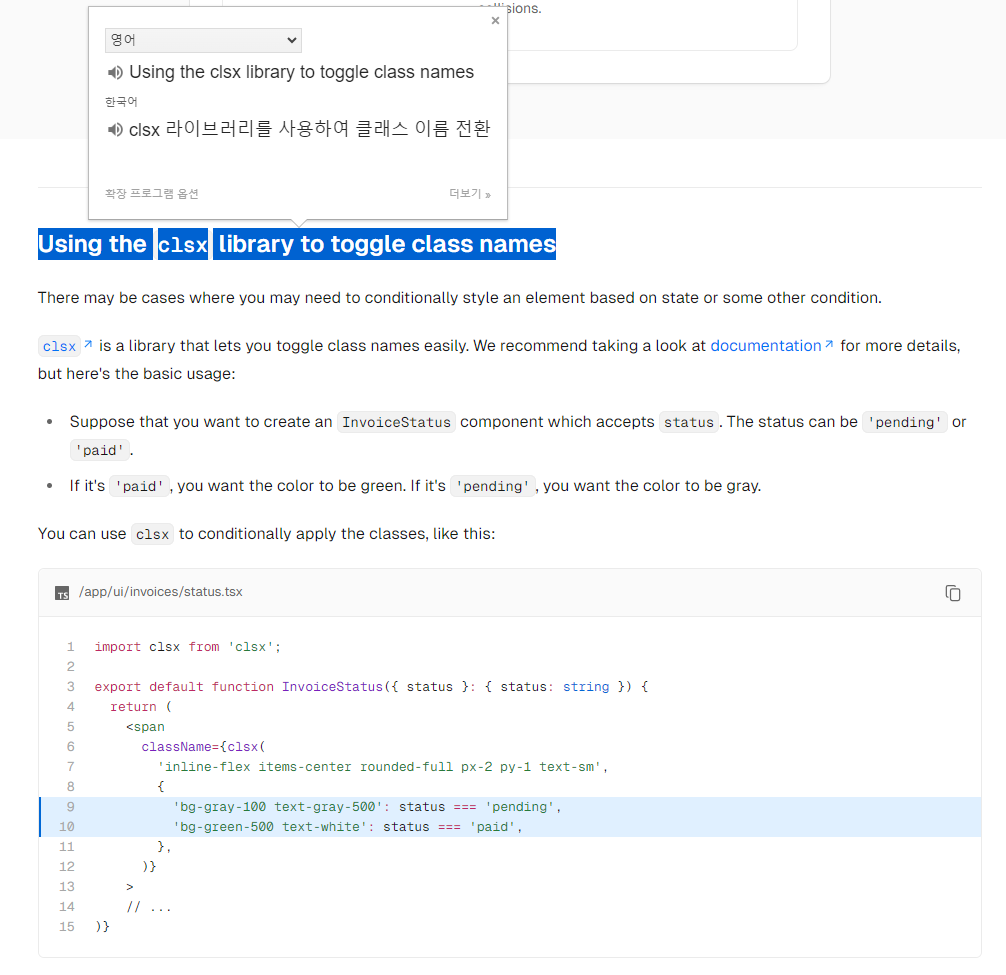Play audio for the English source text

[115, 72]
